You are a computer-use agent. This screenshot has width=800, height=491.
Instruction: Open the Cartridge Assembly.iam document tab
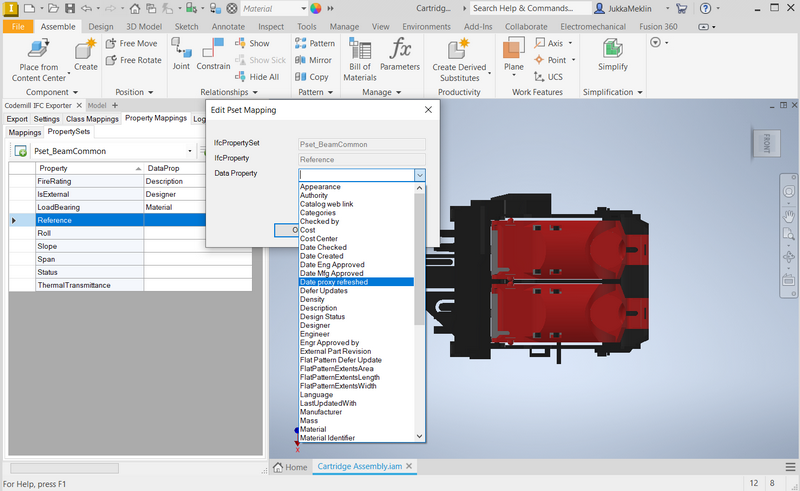(x=359, y=467)
